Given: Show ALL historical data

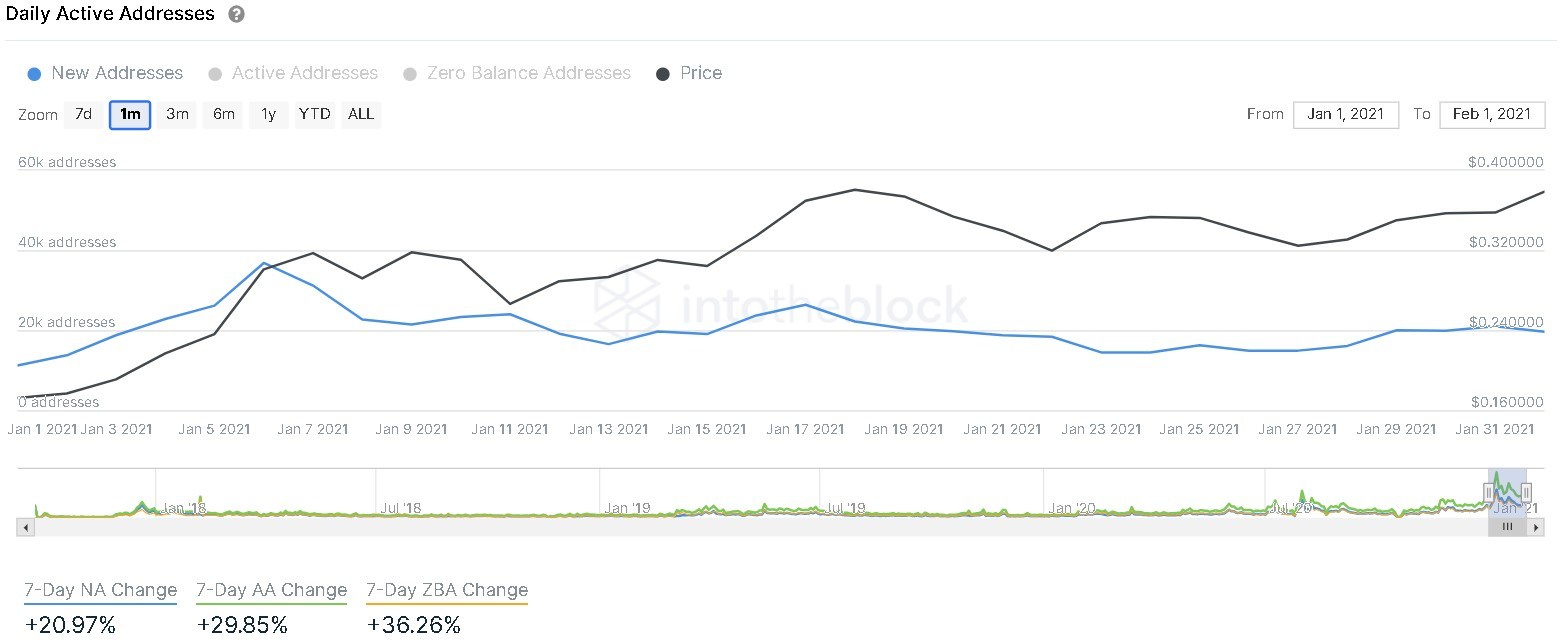Looking at the screenshot, I should tap(361, 114).
